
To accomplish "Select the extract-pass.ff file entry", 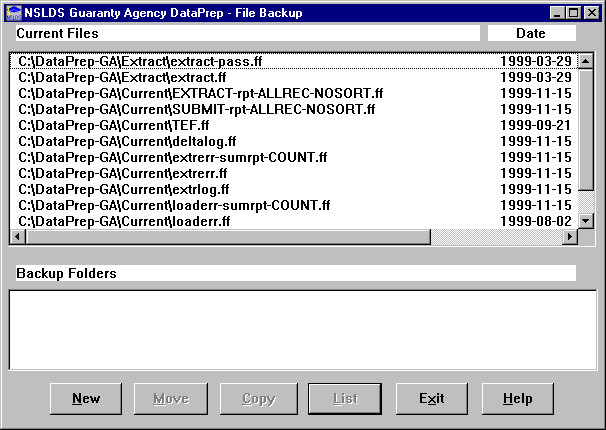I will pos(140,61).
